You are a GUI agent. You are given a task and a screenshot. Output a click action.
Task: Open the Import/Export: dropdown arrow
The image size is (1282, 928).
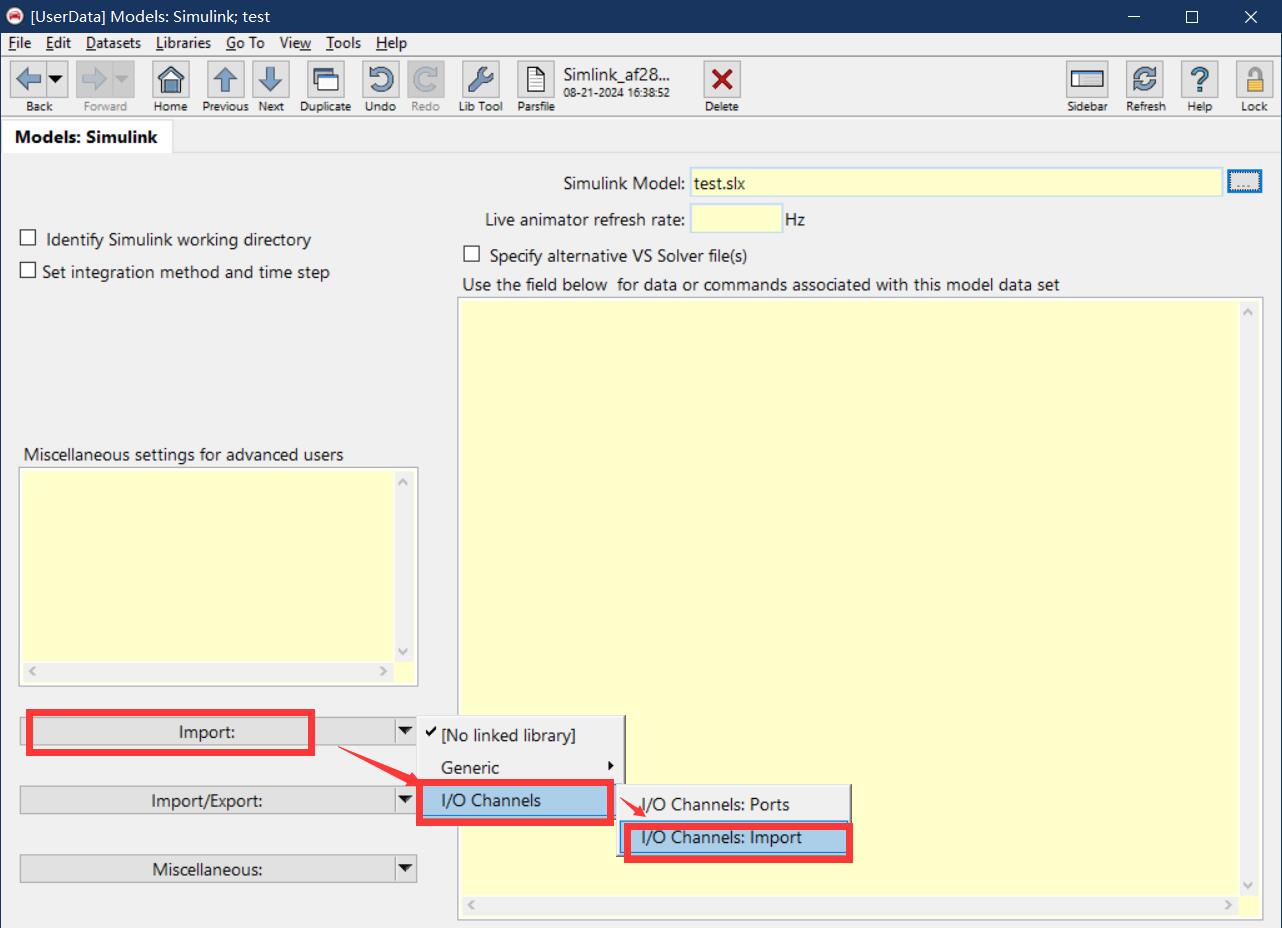click(x=405, y=800)
